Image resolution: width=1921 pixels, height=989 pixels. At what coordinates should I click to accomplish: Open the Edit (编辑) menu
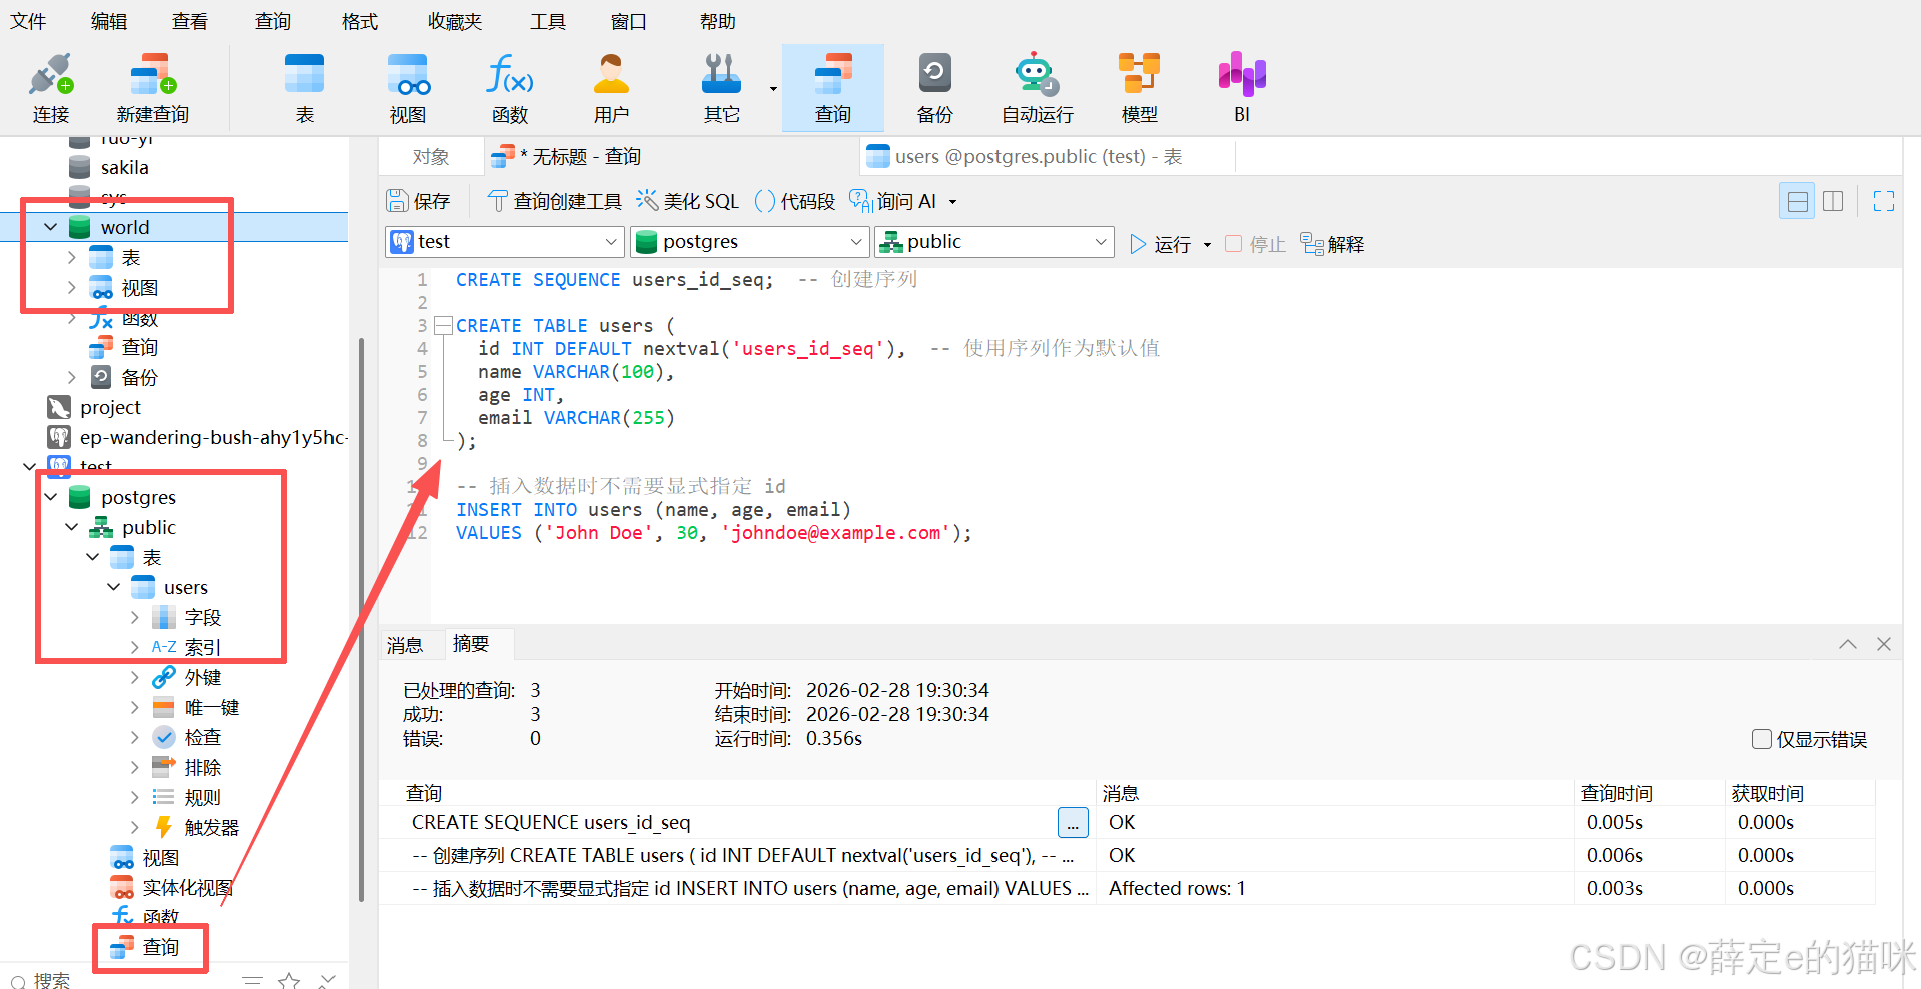coord(109,21)
